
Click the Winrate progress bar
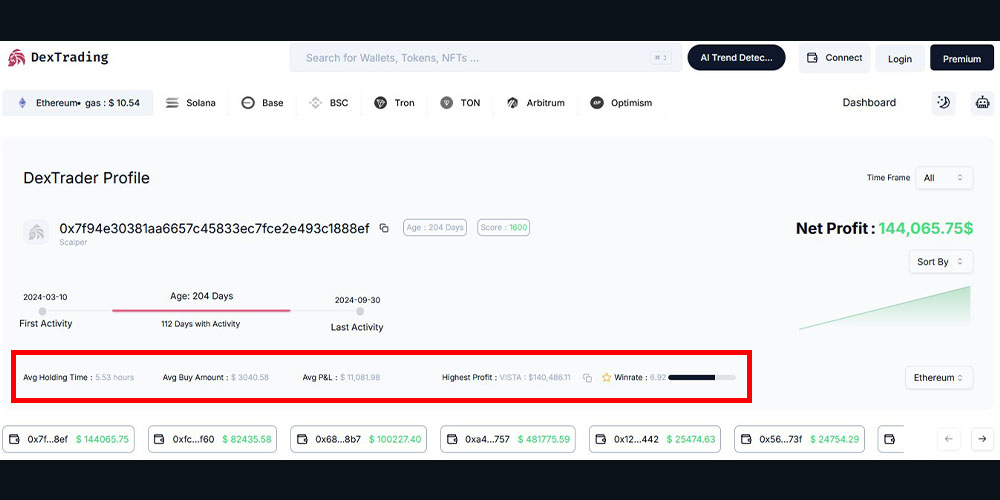(x=702, y=378)
